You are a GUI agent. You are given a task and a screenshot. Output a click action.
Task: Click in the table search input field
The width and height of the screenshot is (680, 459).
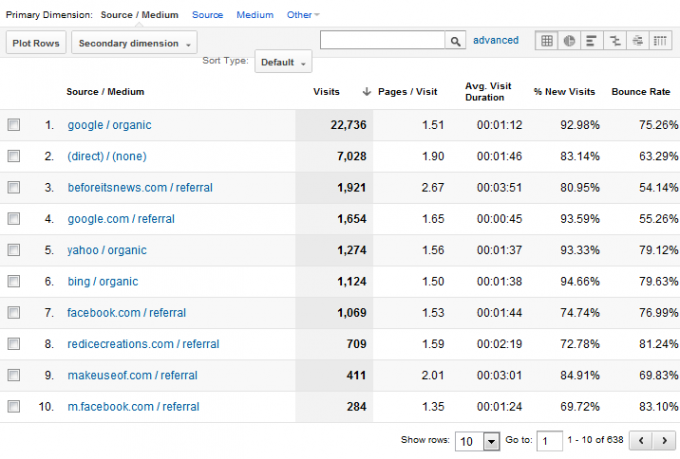tap(382, 40)
